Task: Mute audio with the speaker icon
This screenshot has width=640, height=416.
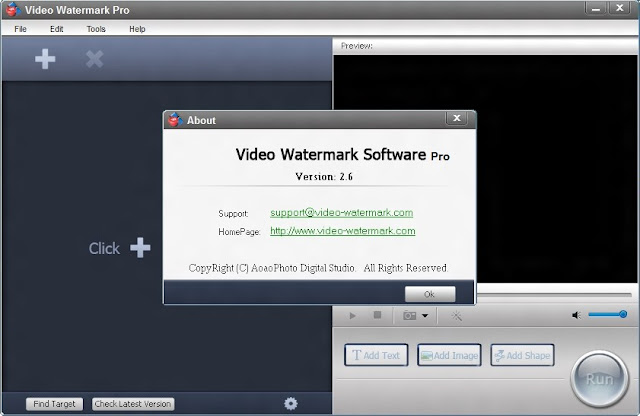Action: coord(576,315)
